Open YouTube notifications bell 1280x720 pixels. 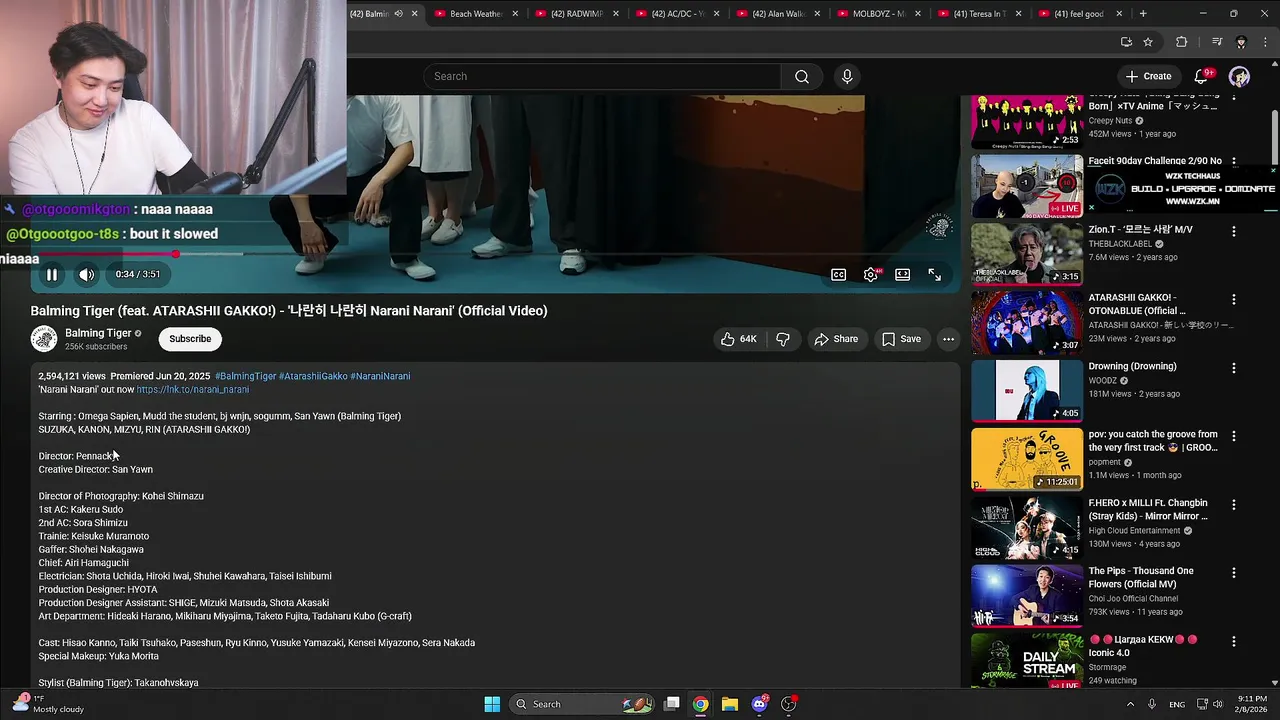pyautogui.click(x=1202, y=76)
